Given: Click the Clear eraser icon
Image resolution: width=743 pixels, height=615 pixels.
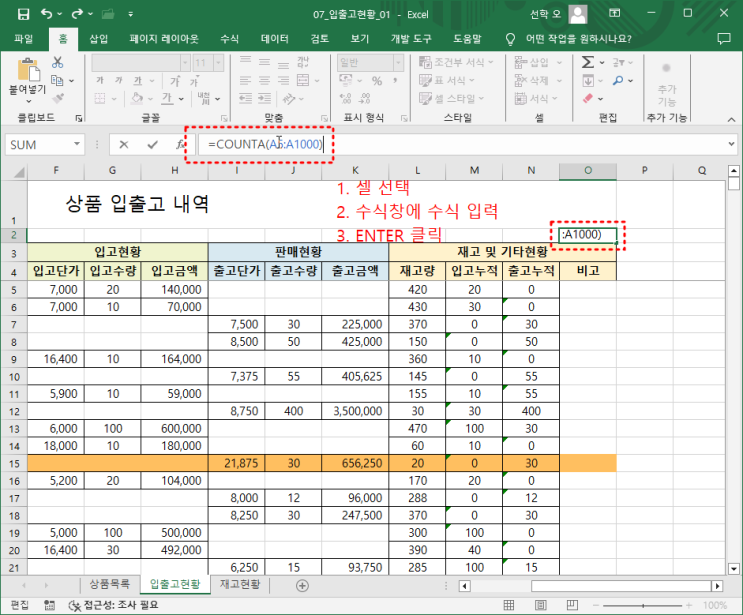Looking at the screenshot, I should 588,98.
